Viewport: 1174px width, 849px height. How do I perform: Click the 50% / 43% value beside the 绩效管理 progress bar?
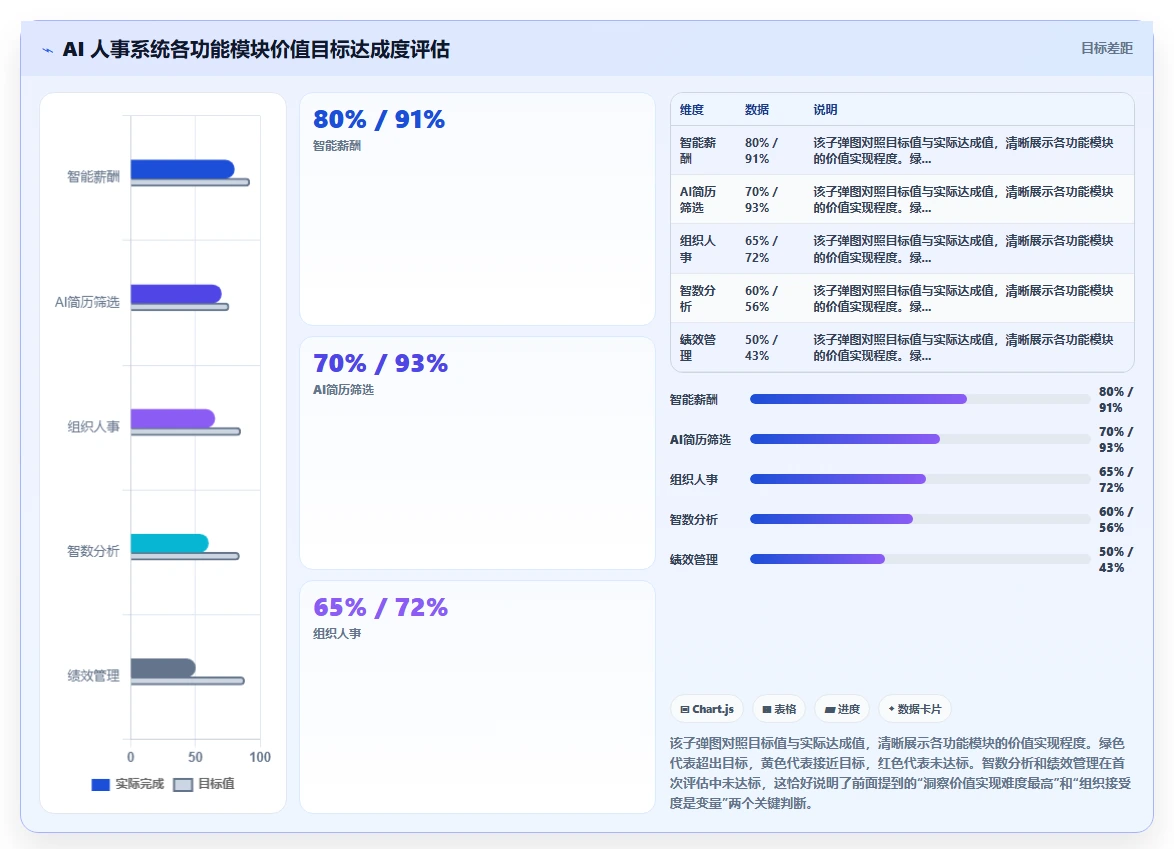[1116, 559]
